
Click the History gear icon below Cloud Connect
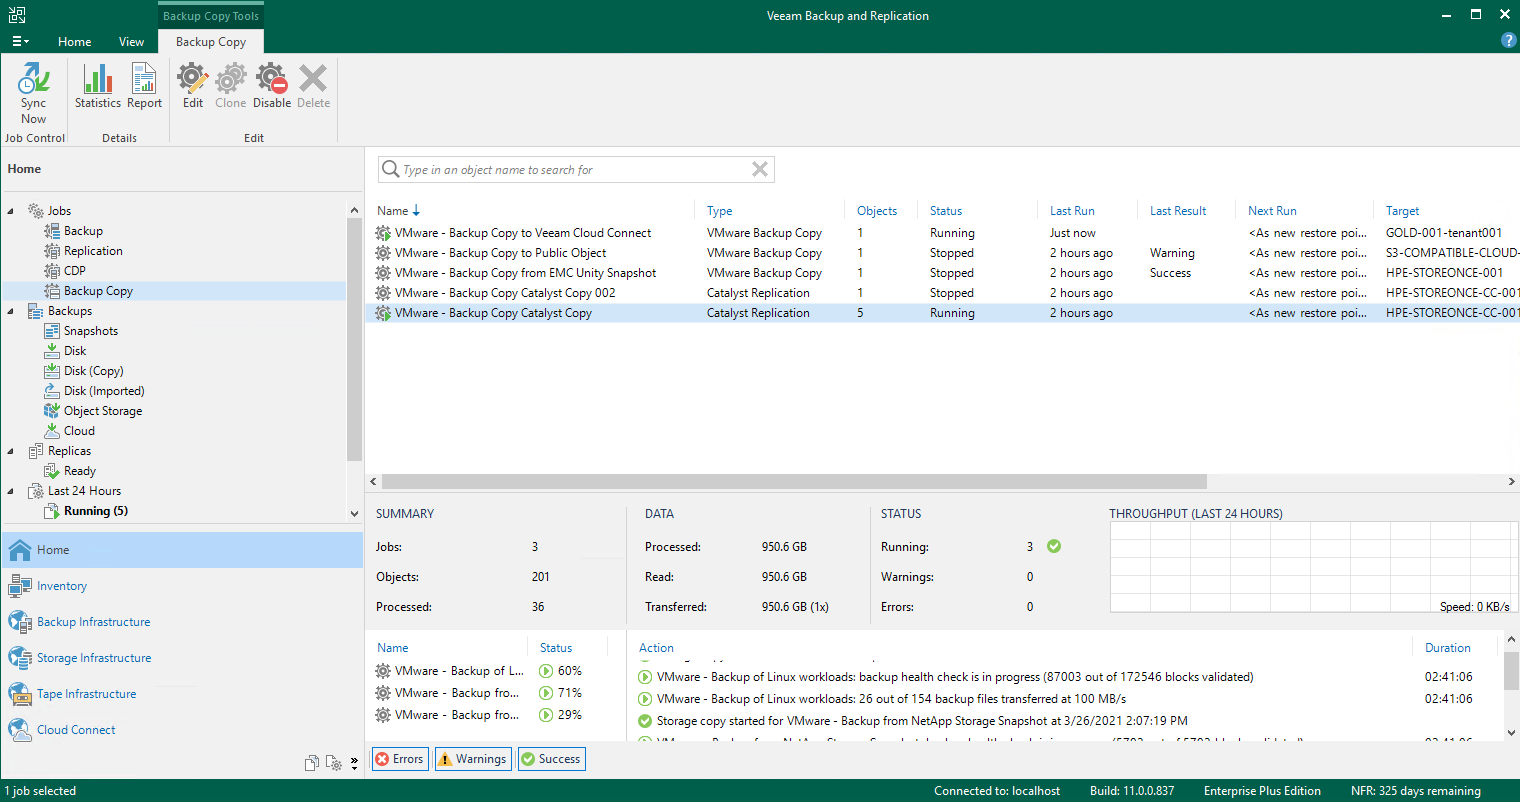click(x=334, y=763)
